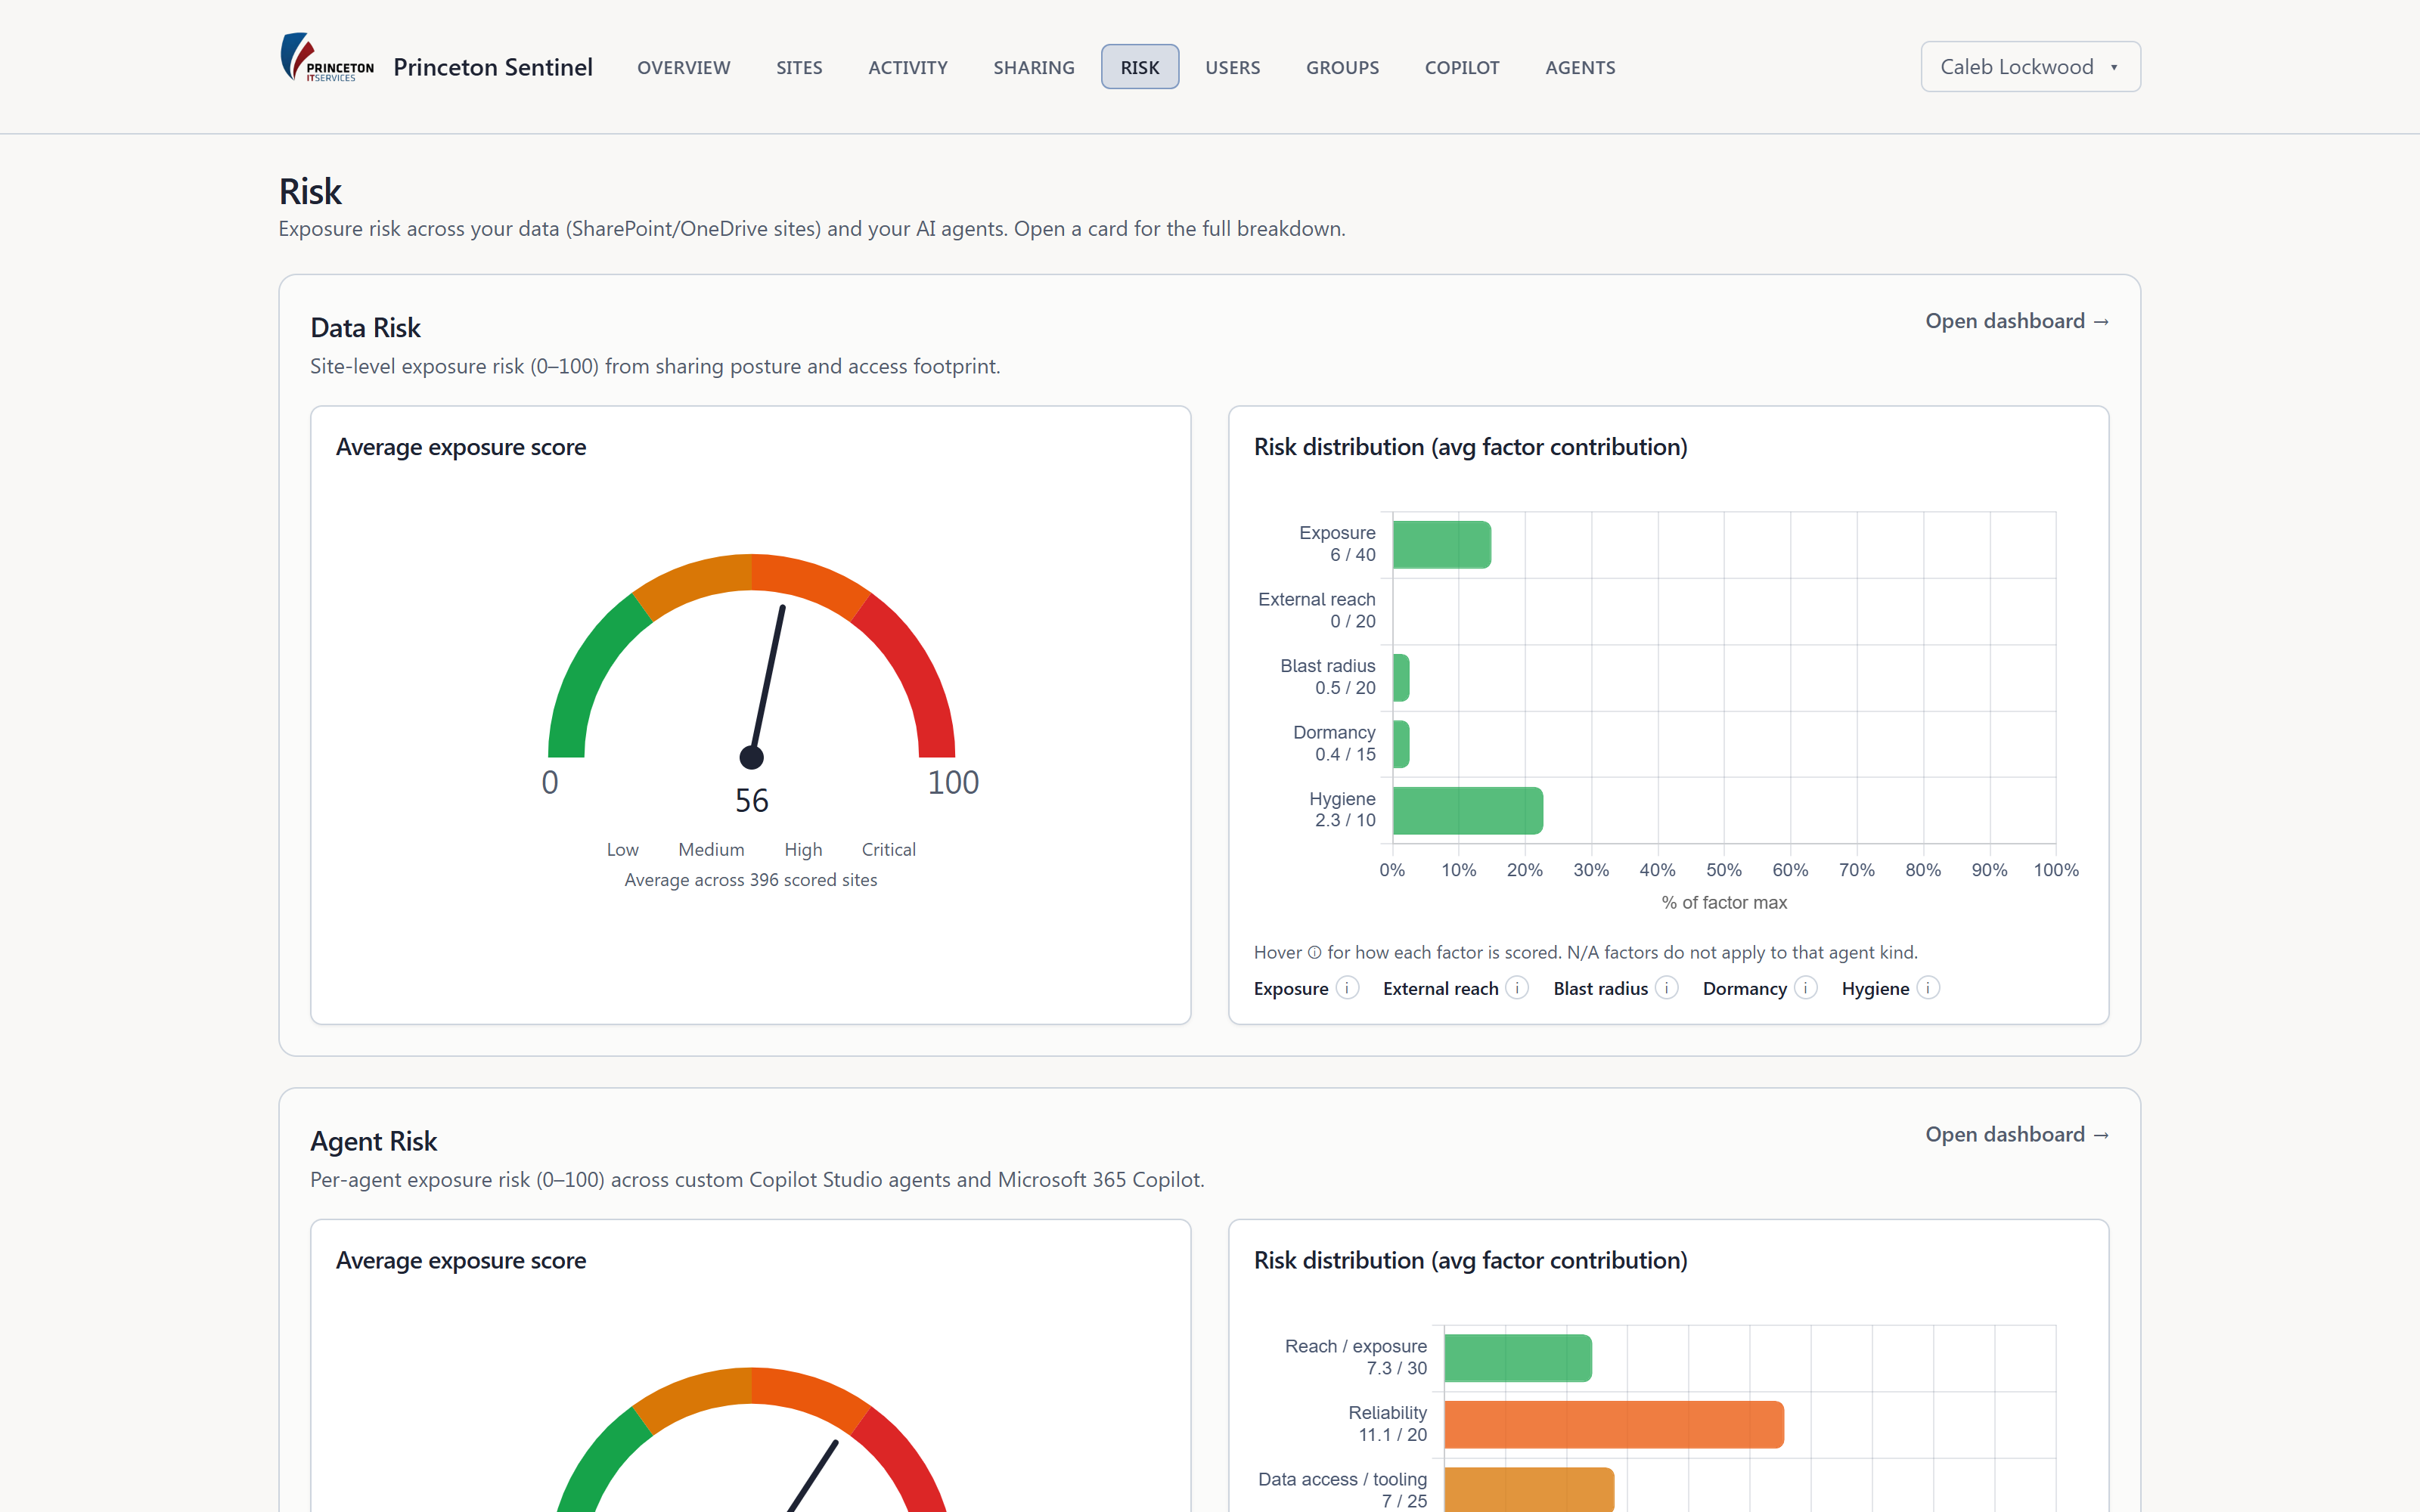Click the 'High' gauge legend label

coord(803,849)
